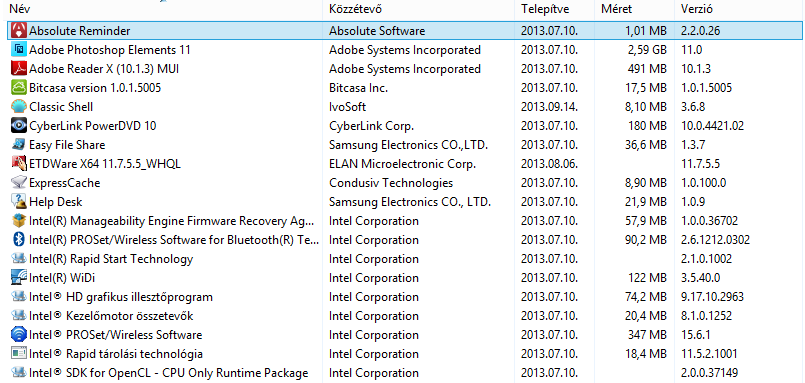Select the Easy File Share entry
This screenshot has width=805, height=383.
click(67, 145)
